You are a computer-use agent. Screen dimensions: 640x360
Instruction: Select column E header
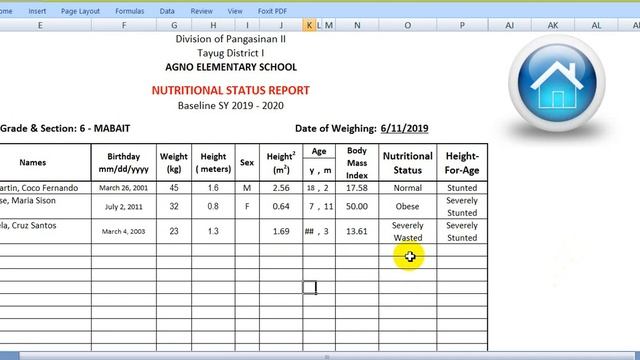[x=40, y=25]
